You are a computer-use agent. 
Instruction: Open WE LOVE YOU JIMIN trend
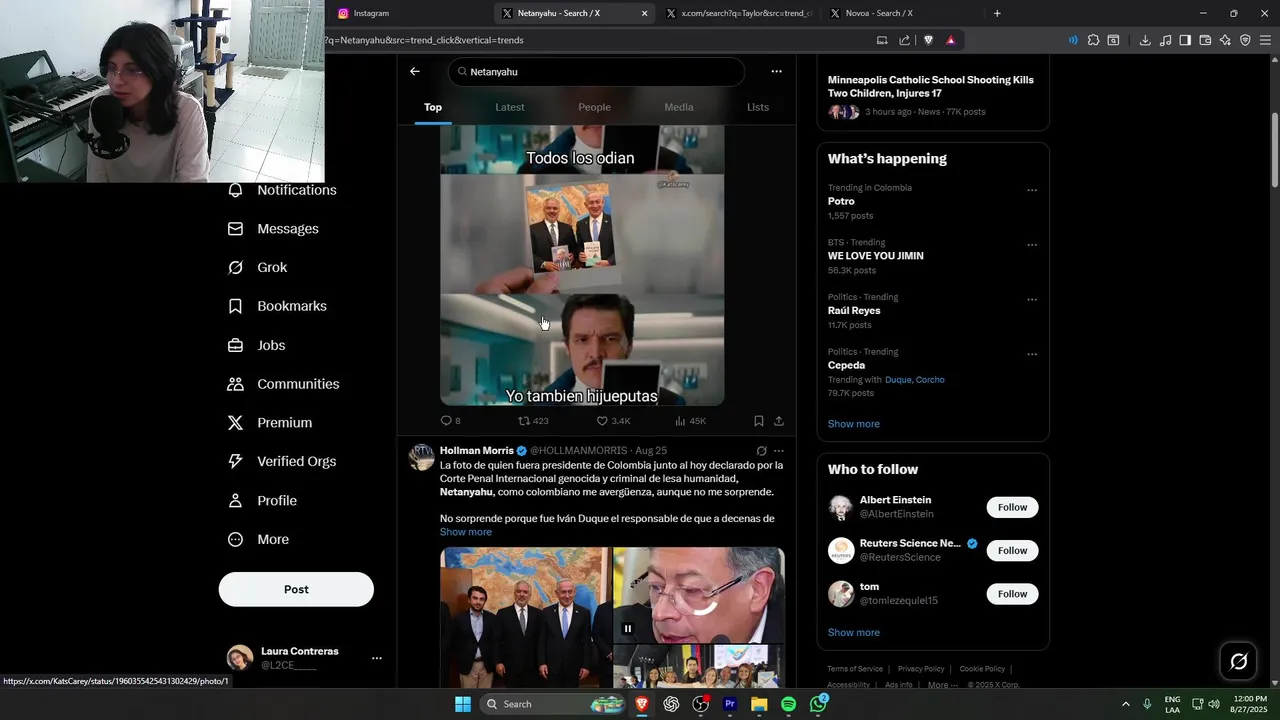click(876, 256)
